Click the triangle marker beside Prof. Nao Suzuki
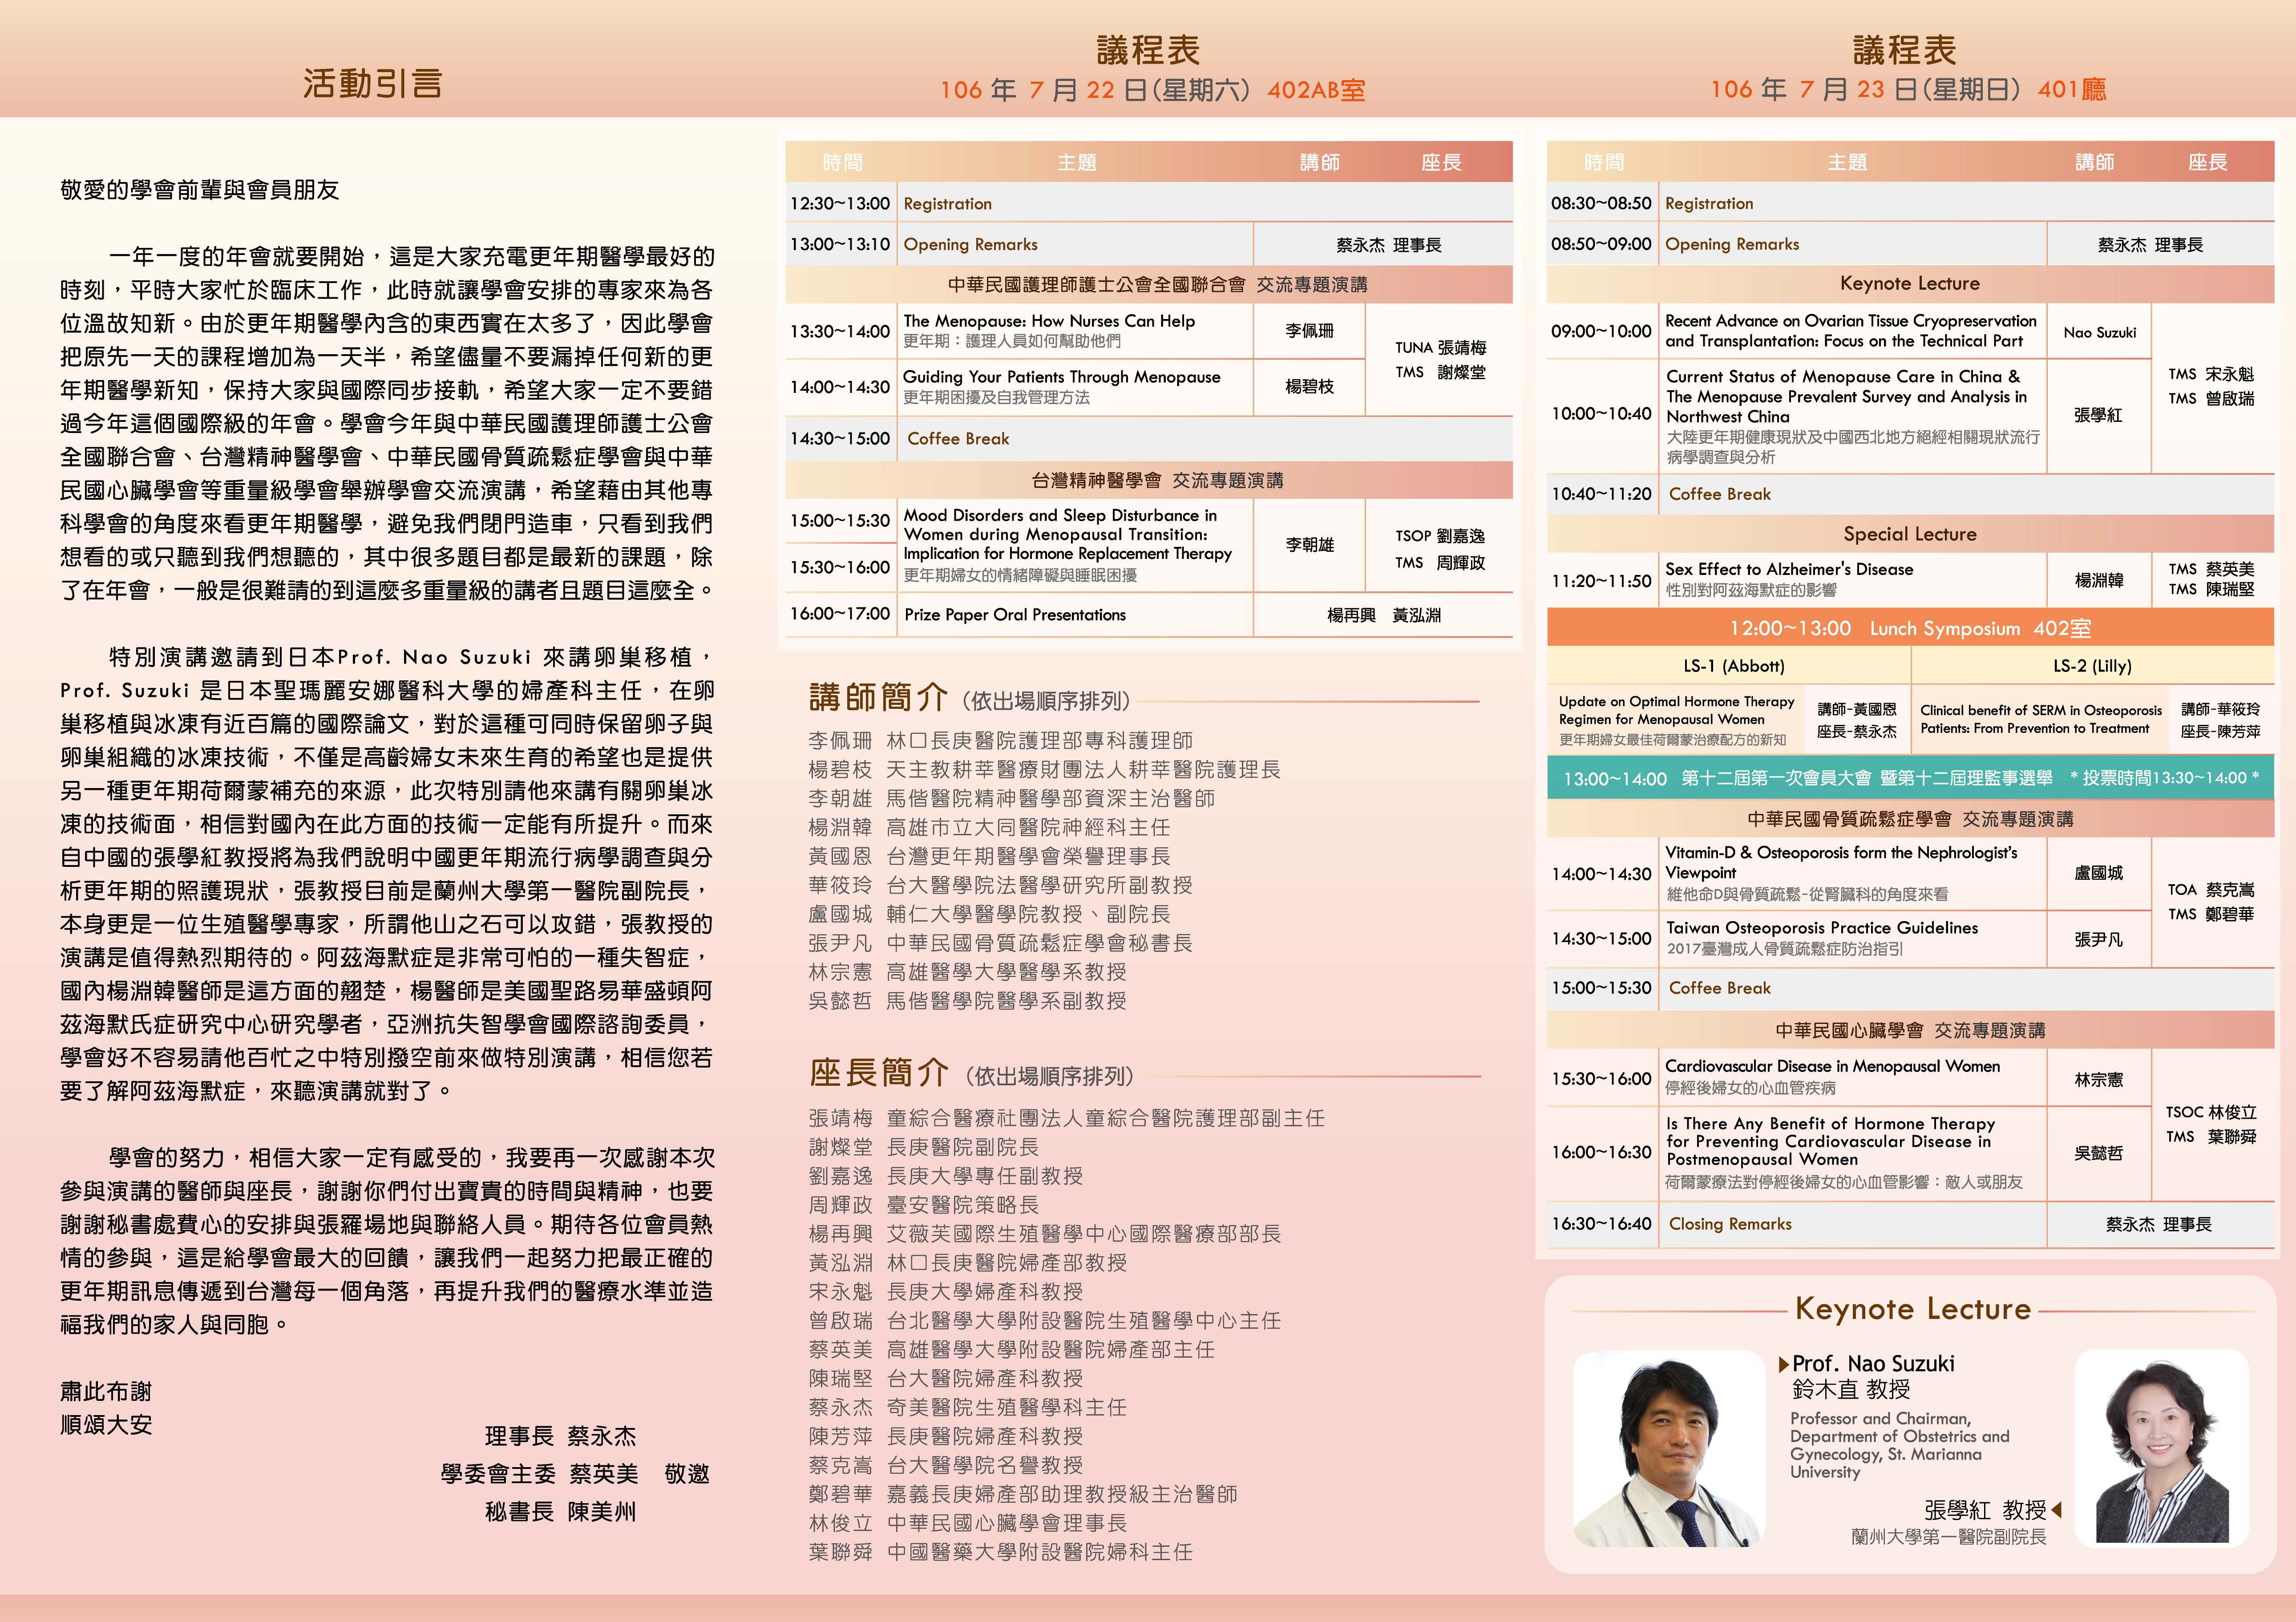The image size is (2296, 1622). [1784, 1365]
